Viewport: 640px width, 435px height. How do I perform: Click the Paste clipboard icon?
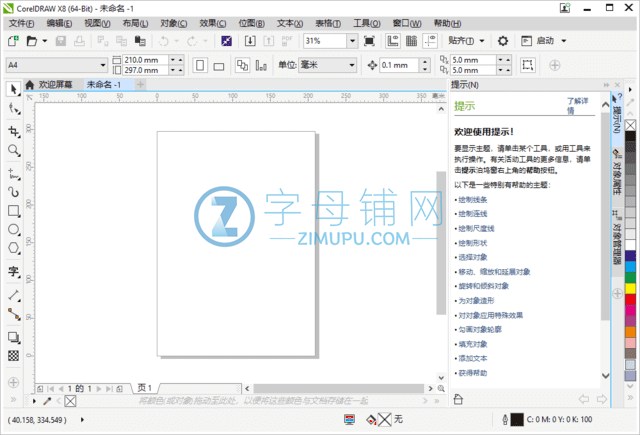click(x=140, y=41)
